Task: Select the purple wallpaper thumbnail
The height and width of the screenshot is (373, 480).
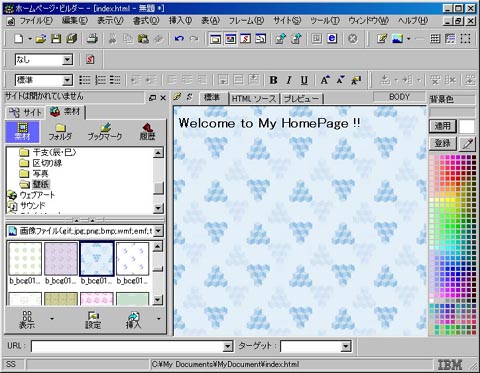Action: point(61,259)
